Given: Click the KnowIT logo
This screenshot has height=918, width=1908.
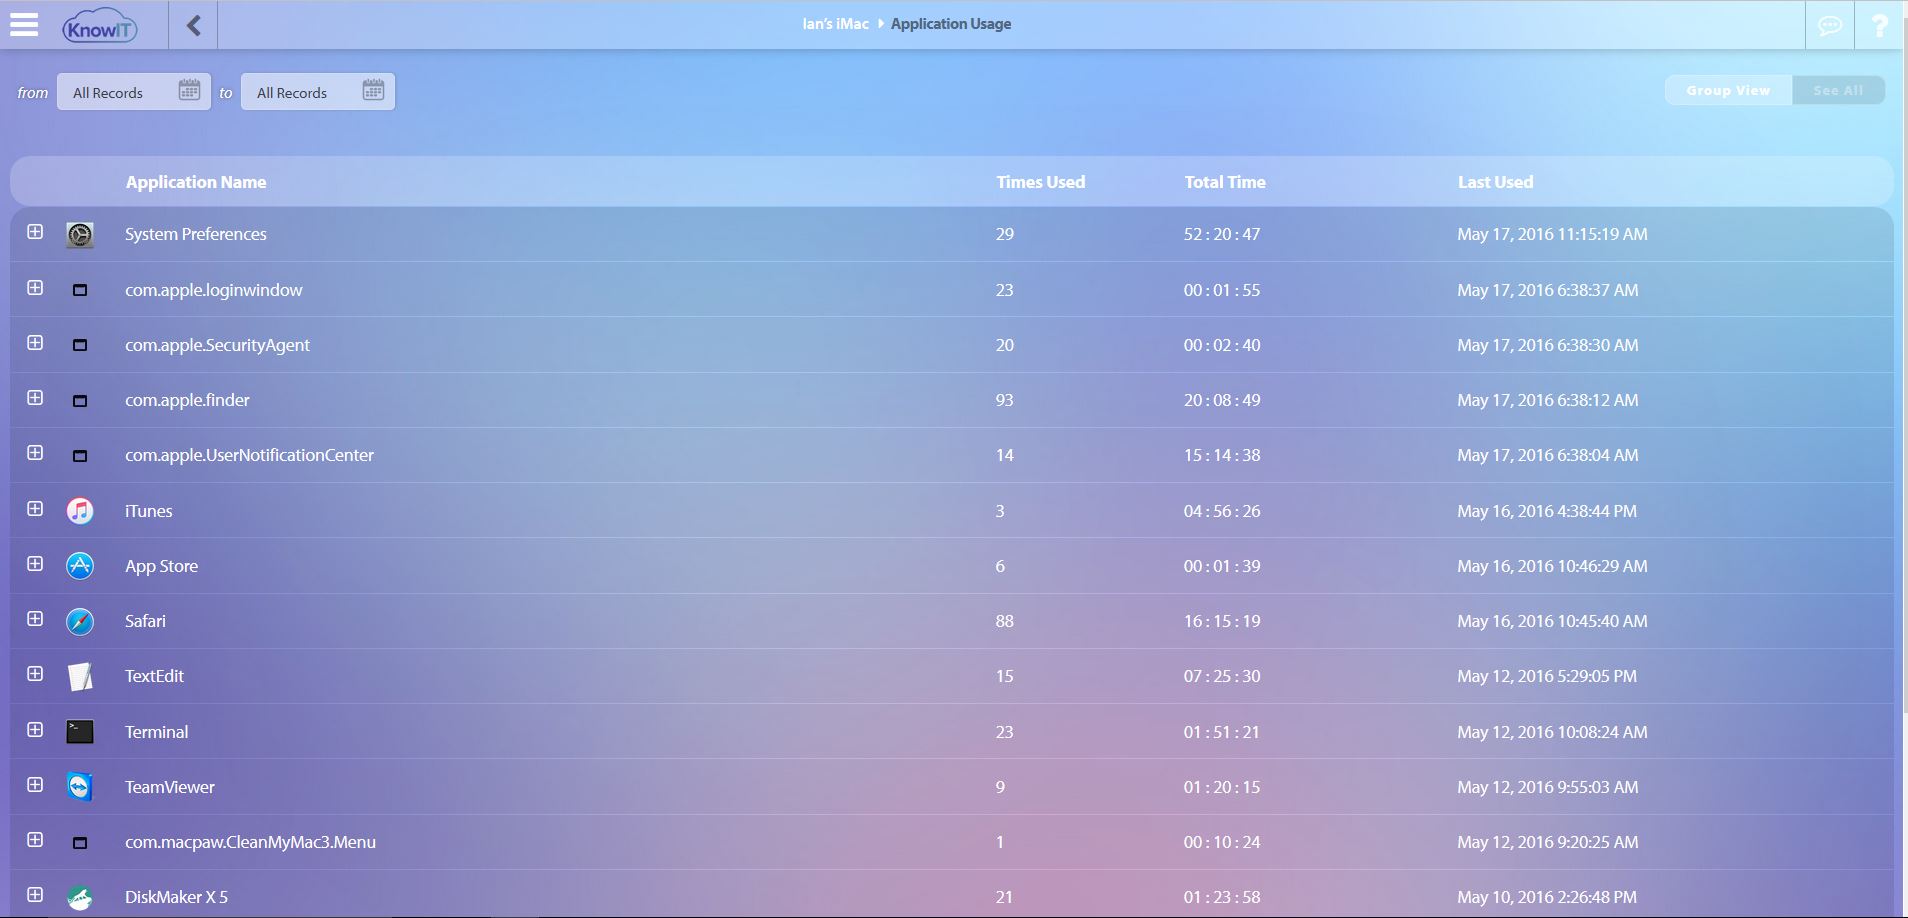Looking at the screenshot, I should click(100, 26).
